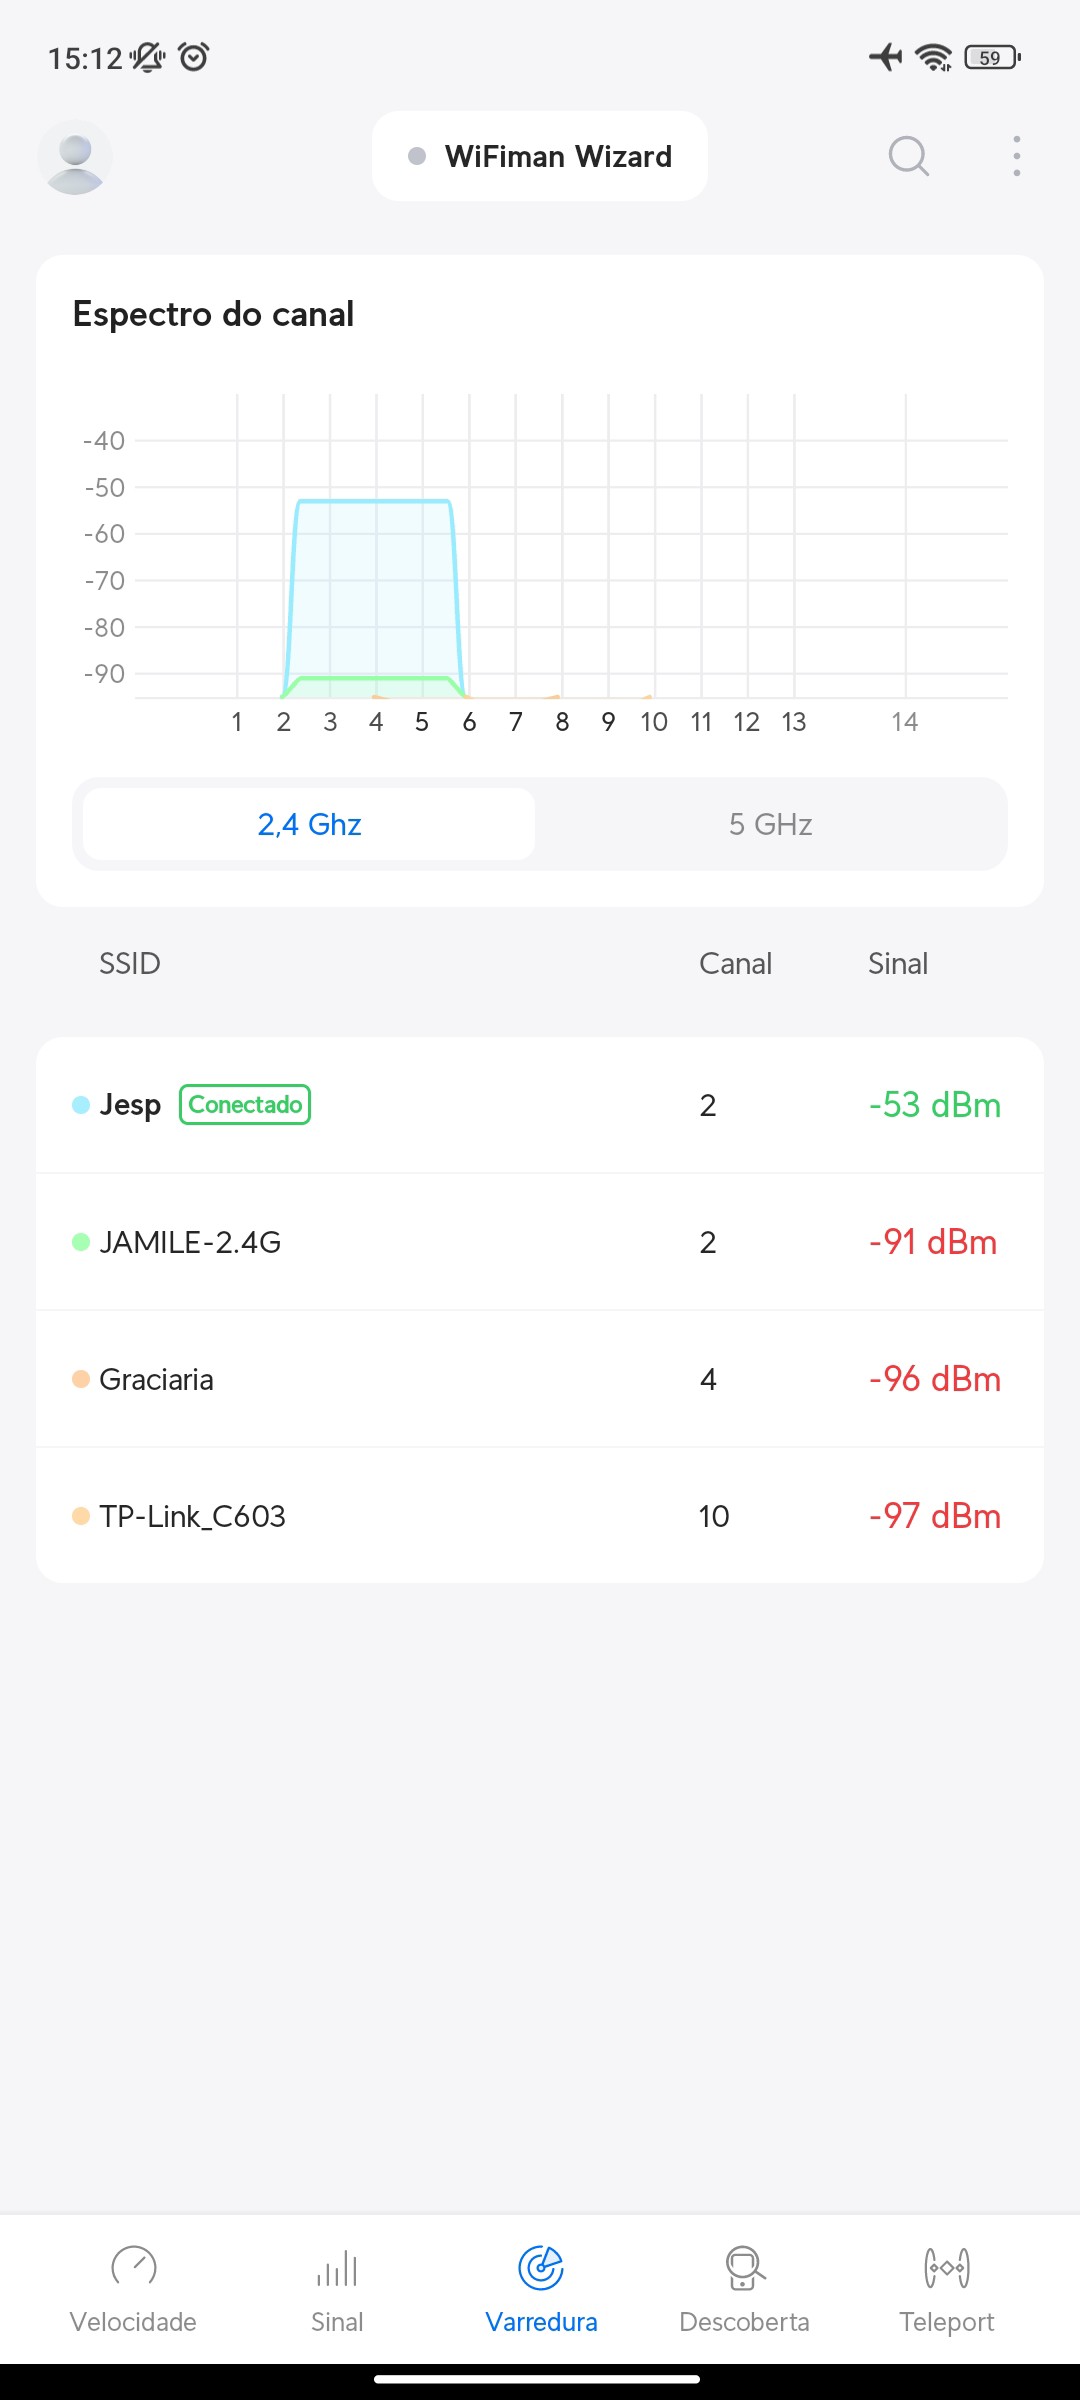Viewport: 1080px width, 2400px height.
Task: Open the Jesp connected network row
Action: click(540, 1105)
